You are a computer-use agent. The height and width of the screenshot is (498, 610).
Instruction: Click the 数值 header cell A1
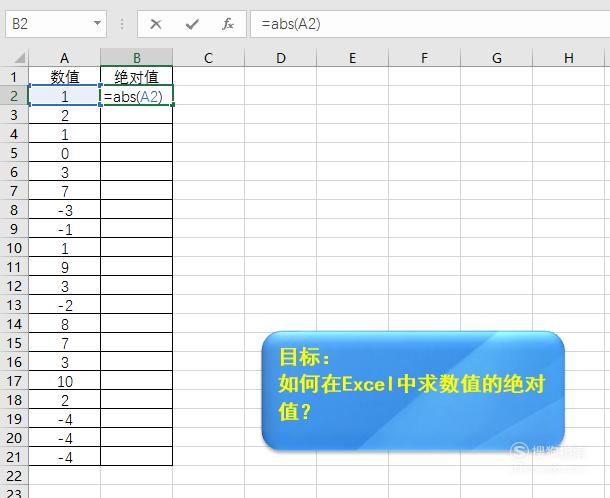point(65,76)
